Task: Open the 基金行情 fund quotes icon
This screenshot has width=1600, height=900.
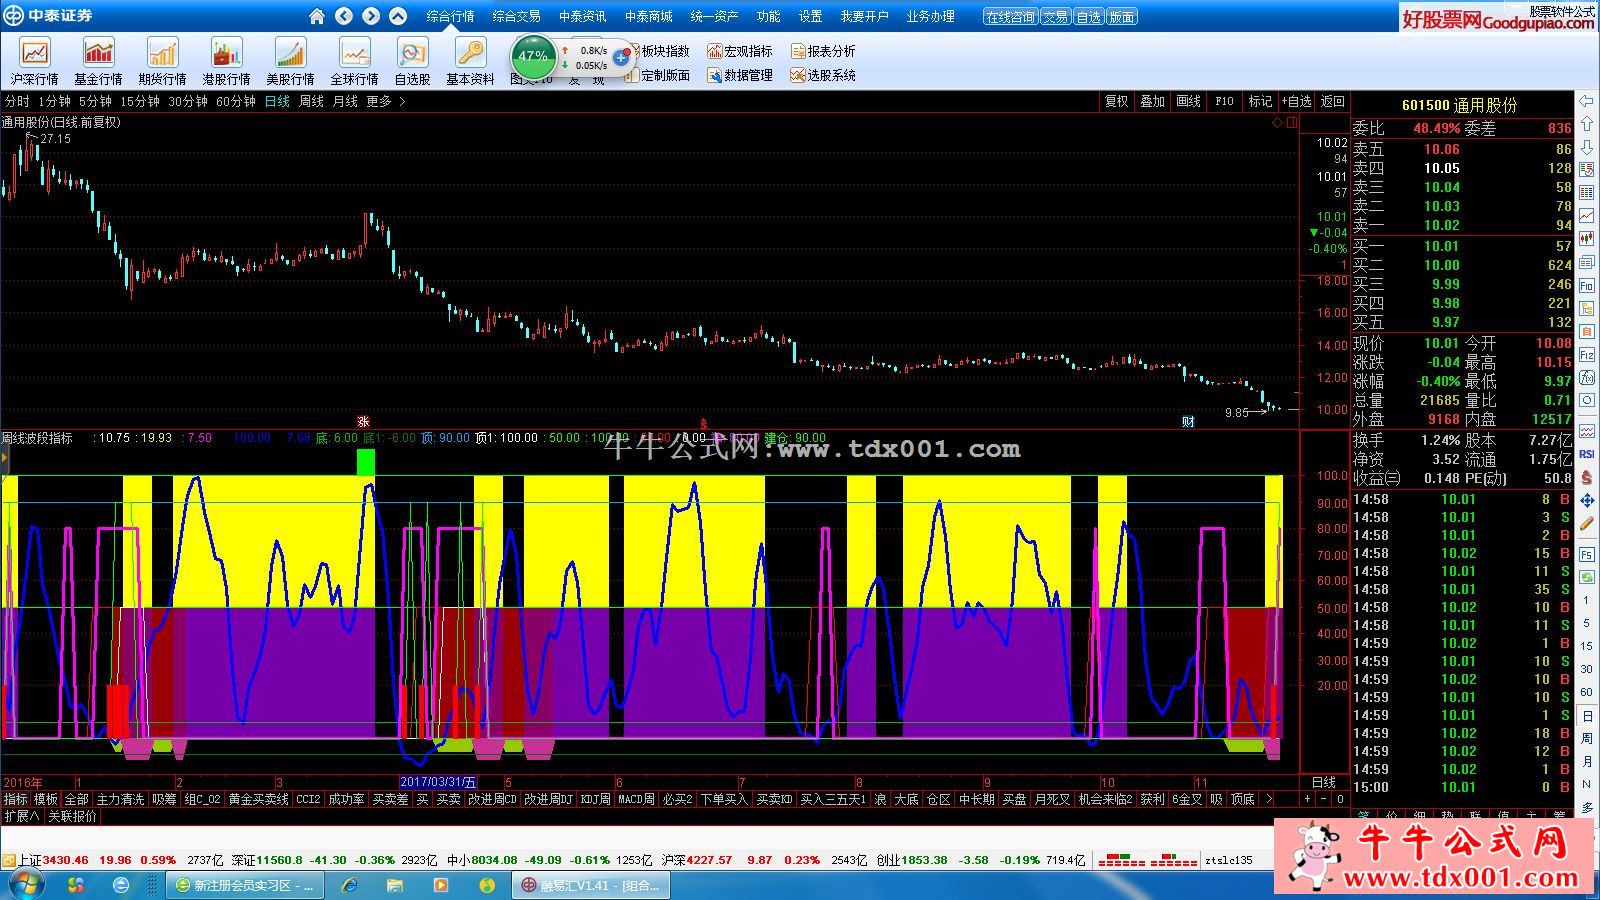Action: pos(98,62)
